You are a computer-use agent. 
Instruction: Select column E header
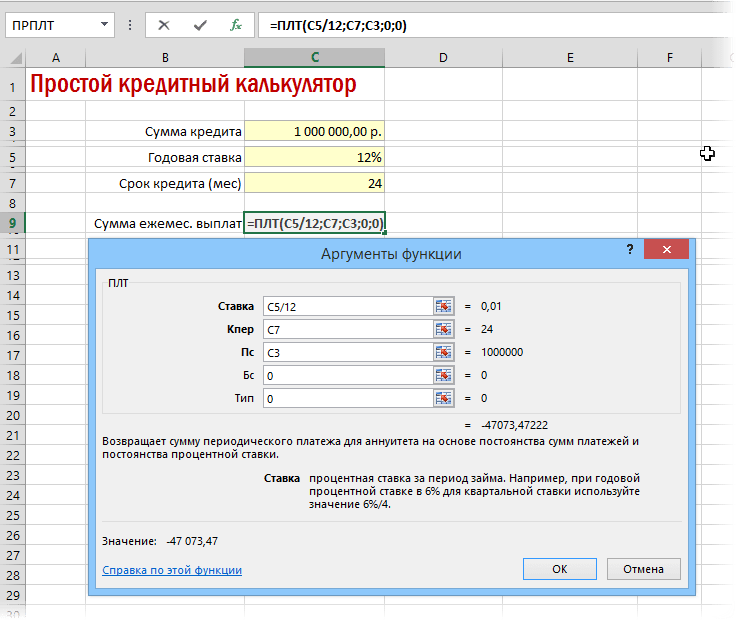point(570,58)
